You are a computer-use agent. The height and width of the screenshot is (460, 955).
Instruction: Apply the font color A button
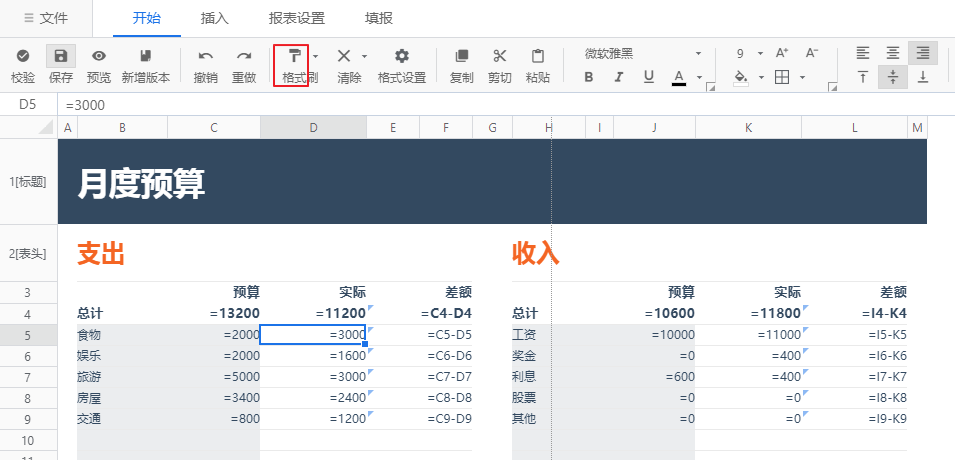(679, 77)
